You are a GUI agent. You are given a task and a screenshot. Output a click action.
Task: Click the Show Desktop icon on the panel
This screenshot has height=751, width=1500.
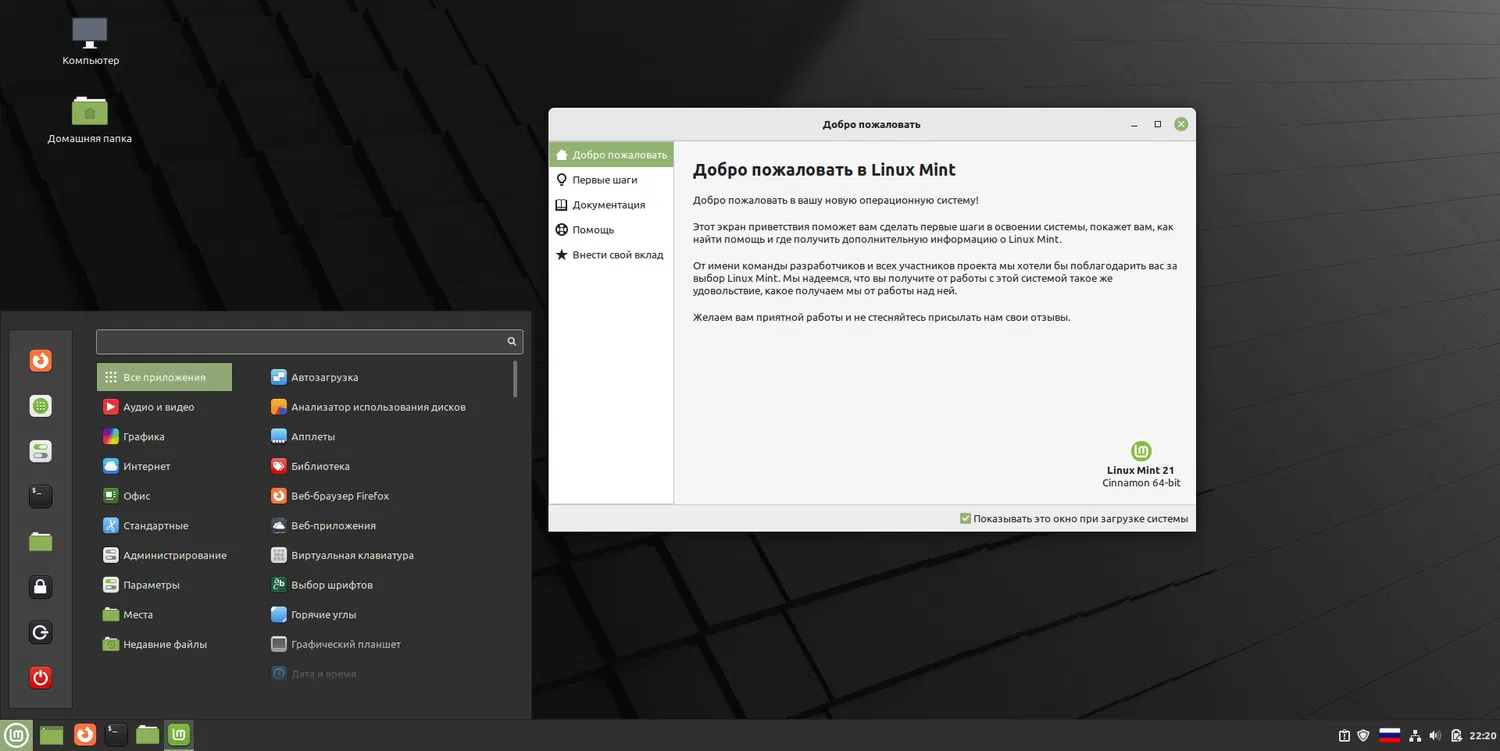pyautogui.click(x=51, y=735)
